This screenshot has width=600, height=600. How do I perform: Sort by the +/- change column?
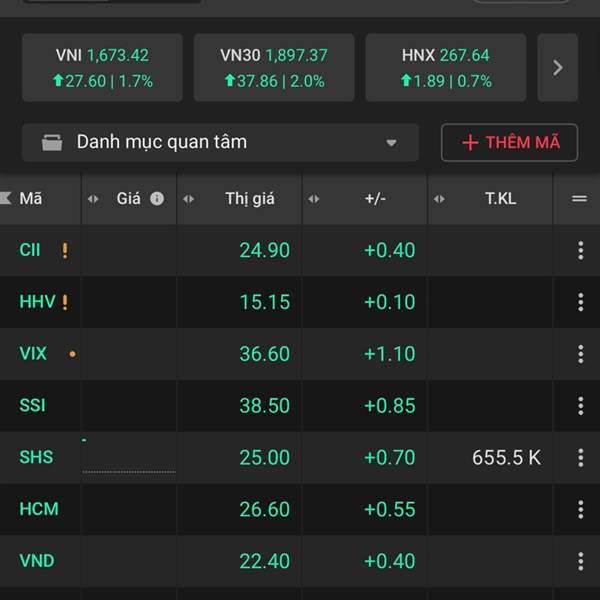(374, 199)
